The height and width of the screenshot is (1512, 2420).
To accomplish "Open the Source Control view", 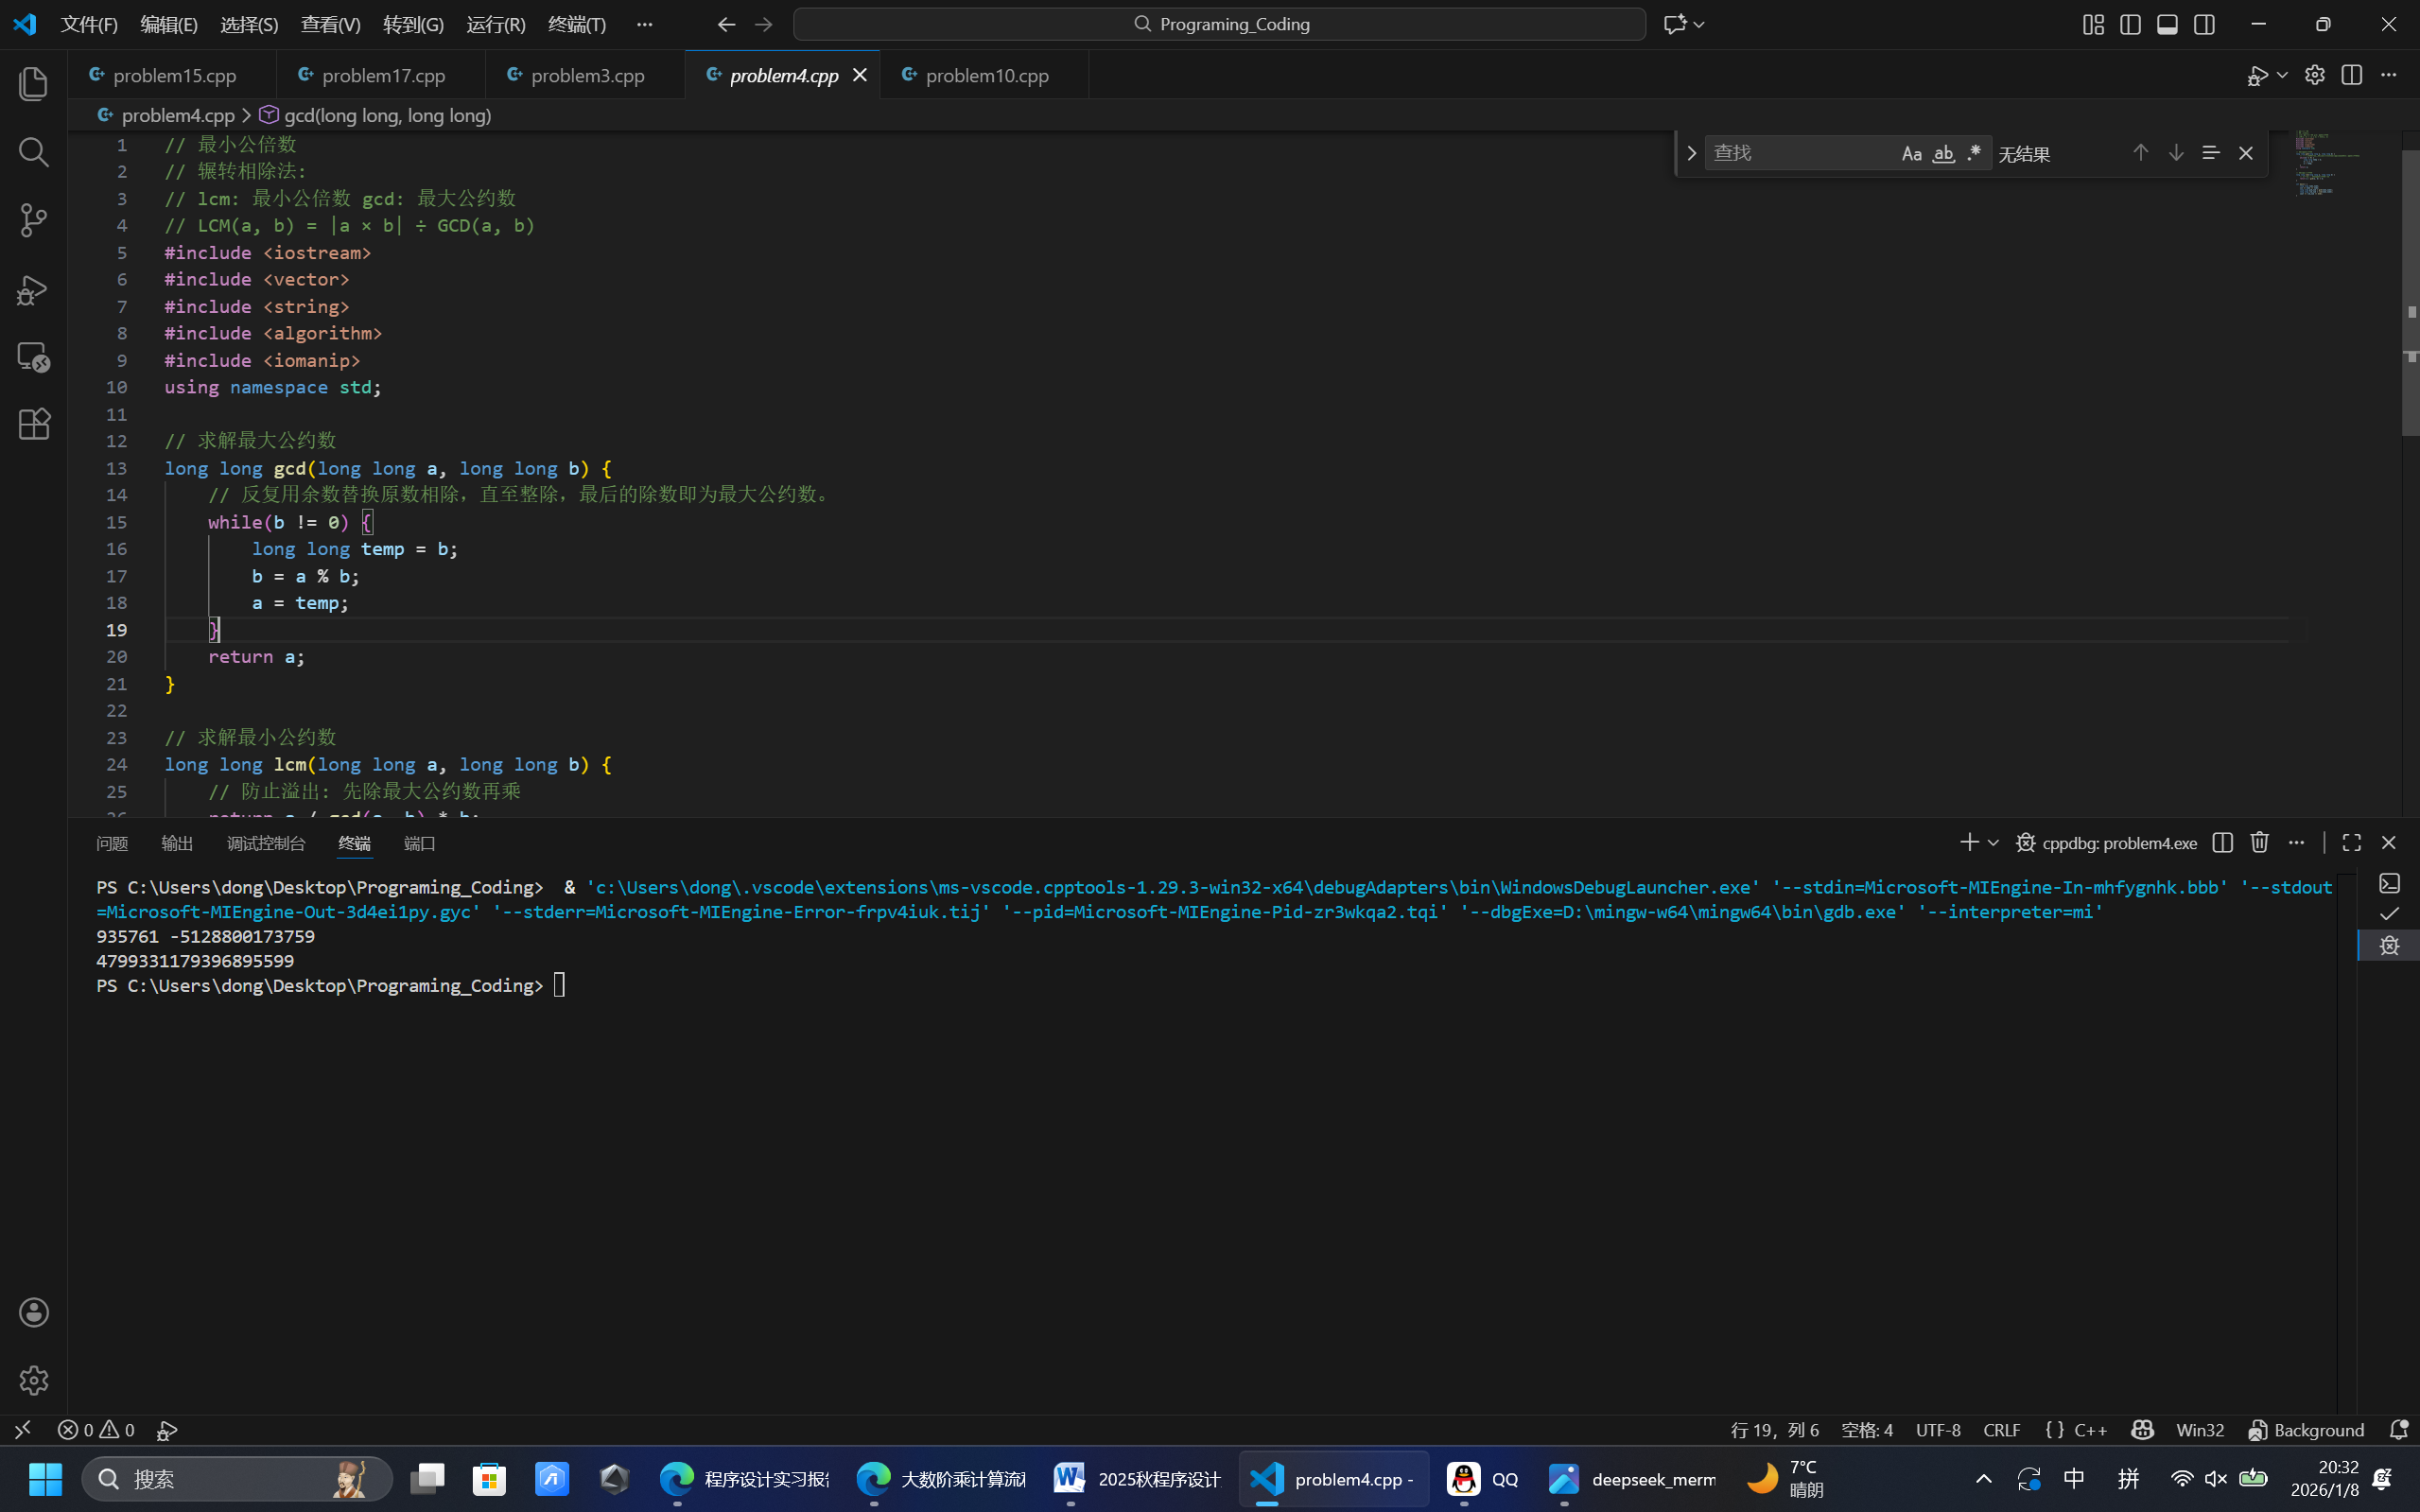I will point(33,220).
